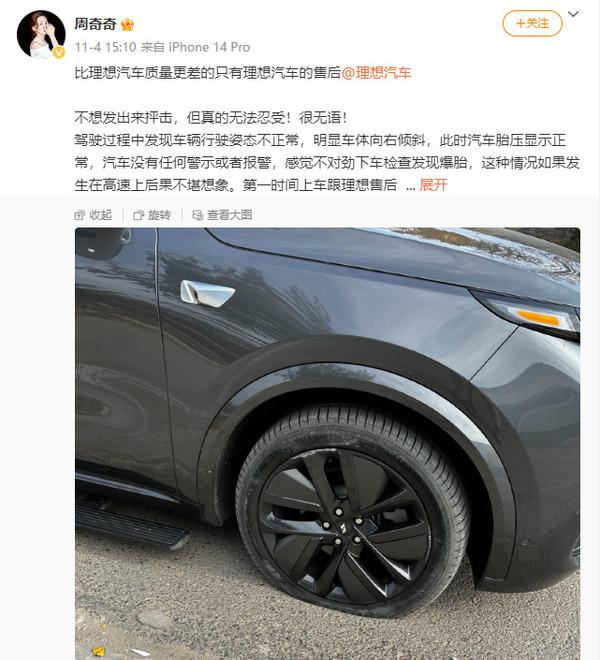Click the first line of post text
This screenshot has width=600, height=660.
pyautogui.click(x=243, y=73)
